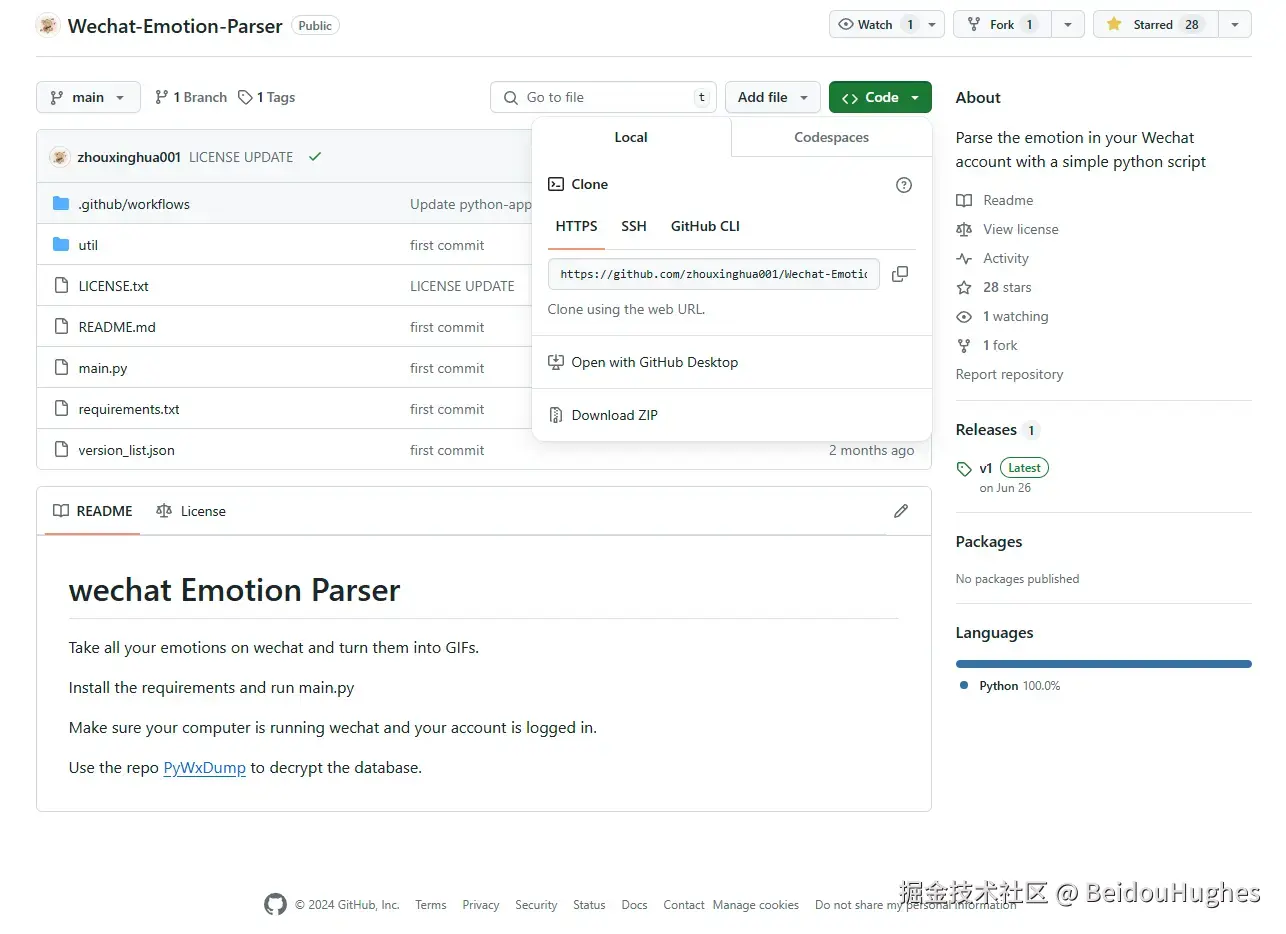Click the util folder icon

[61, 245]
